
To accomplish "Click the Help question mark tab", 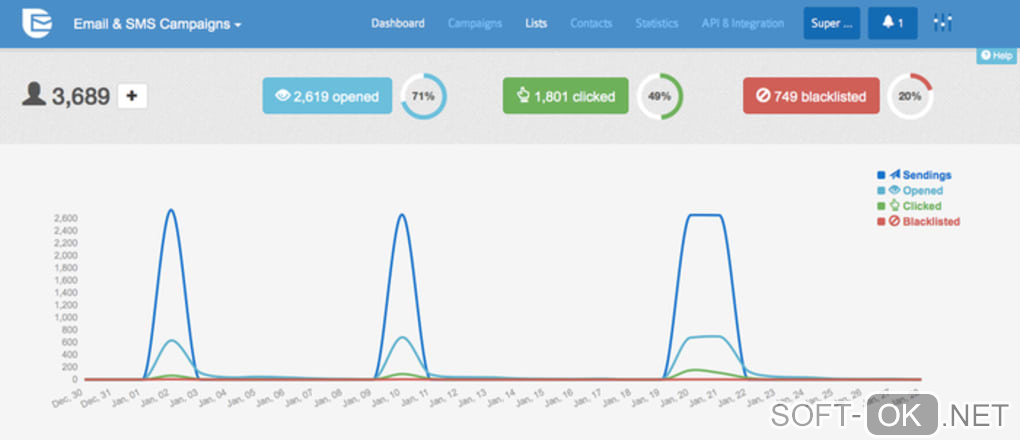I will (997, 56).
